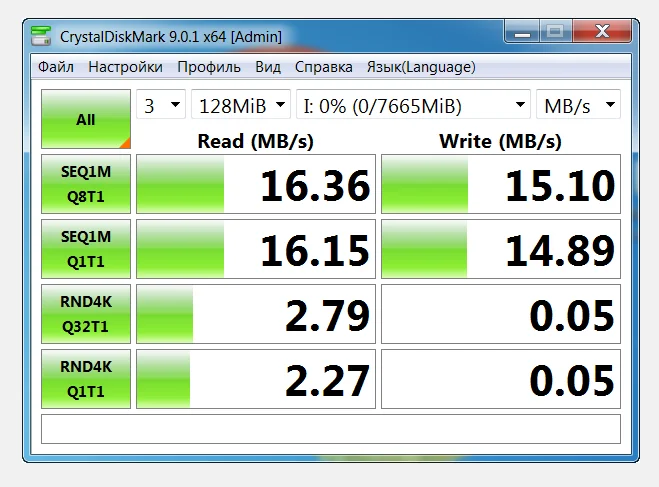Screen dimensions: 659x487
Task: Select the RND4K Q32T1 write value 0.05
Action: click(x=501, y=314)
